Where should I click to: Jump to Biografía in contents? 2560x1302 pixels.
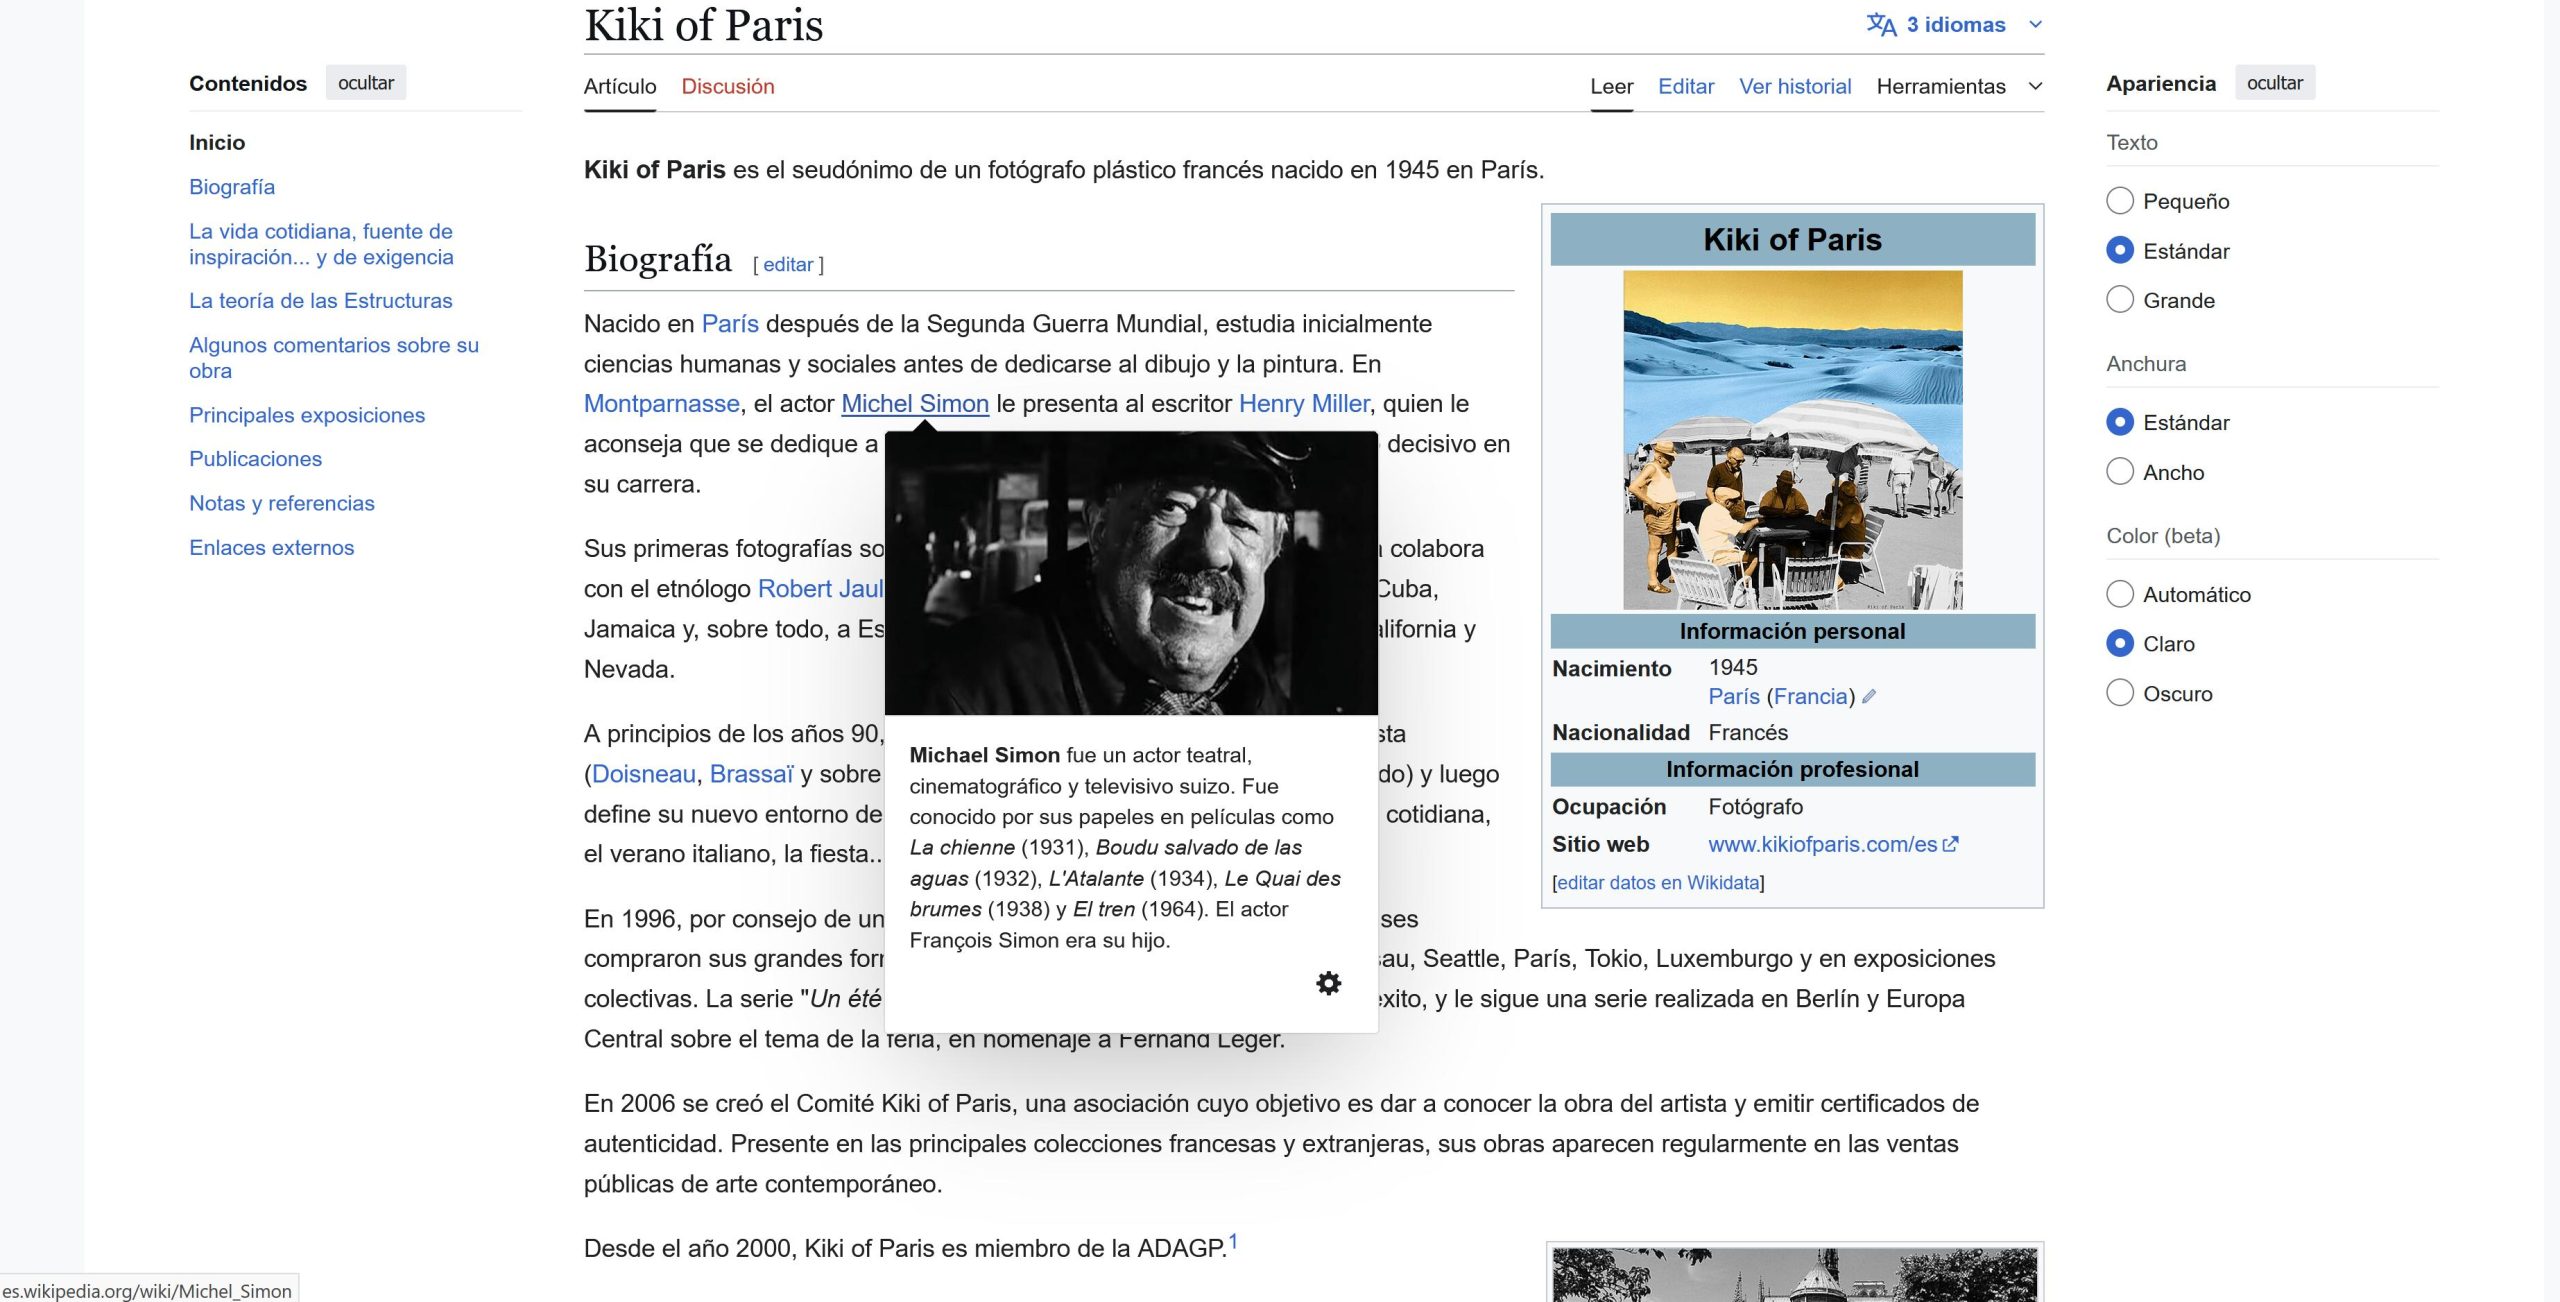point(232,187)
